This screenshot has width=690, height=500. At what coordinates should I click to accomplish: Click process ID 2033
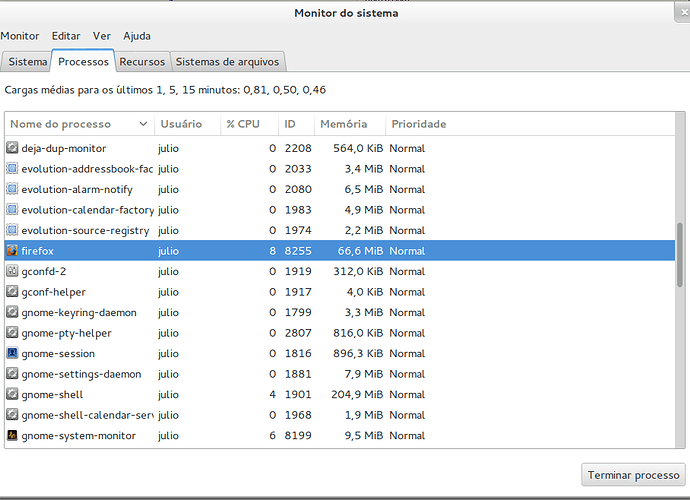click(298, 169)
